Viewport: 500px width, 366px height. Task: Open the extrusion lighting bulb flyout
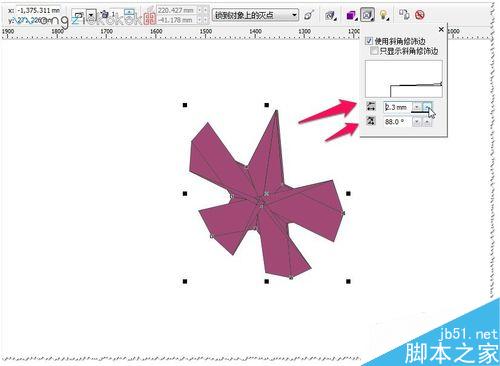click(384, 15)
